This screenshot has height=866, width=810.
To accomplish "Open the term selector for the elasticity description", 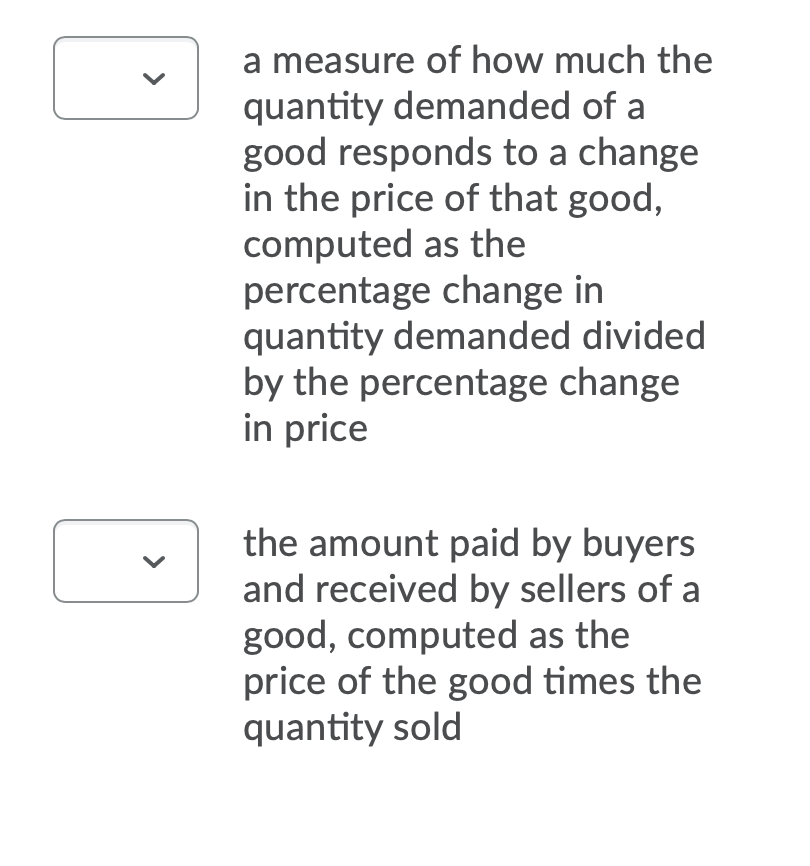I will click(125, 78).
